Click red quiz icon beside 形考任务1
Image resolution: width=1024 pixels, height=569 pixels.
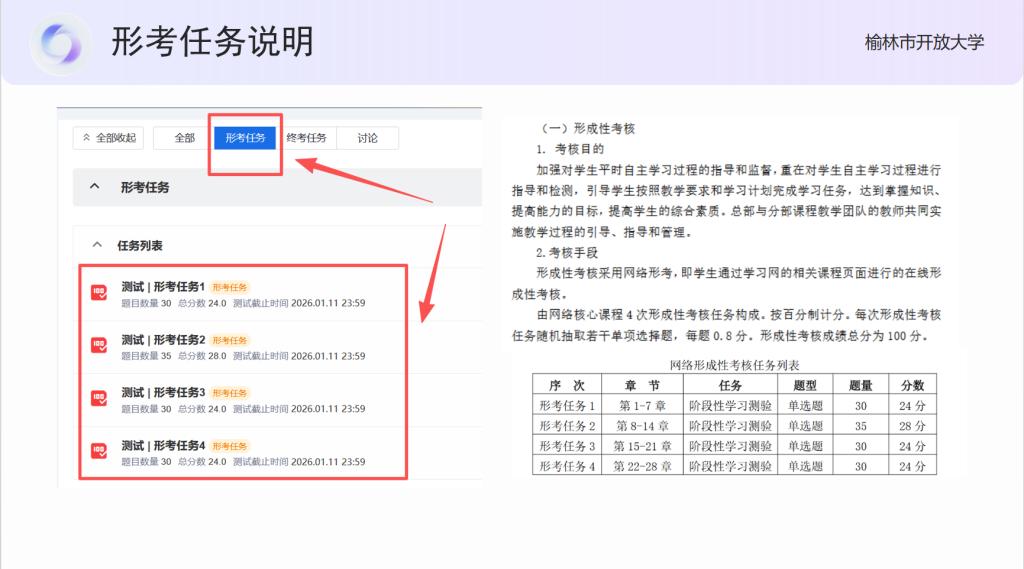[x=99, y=293]
